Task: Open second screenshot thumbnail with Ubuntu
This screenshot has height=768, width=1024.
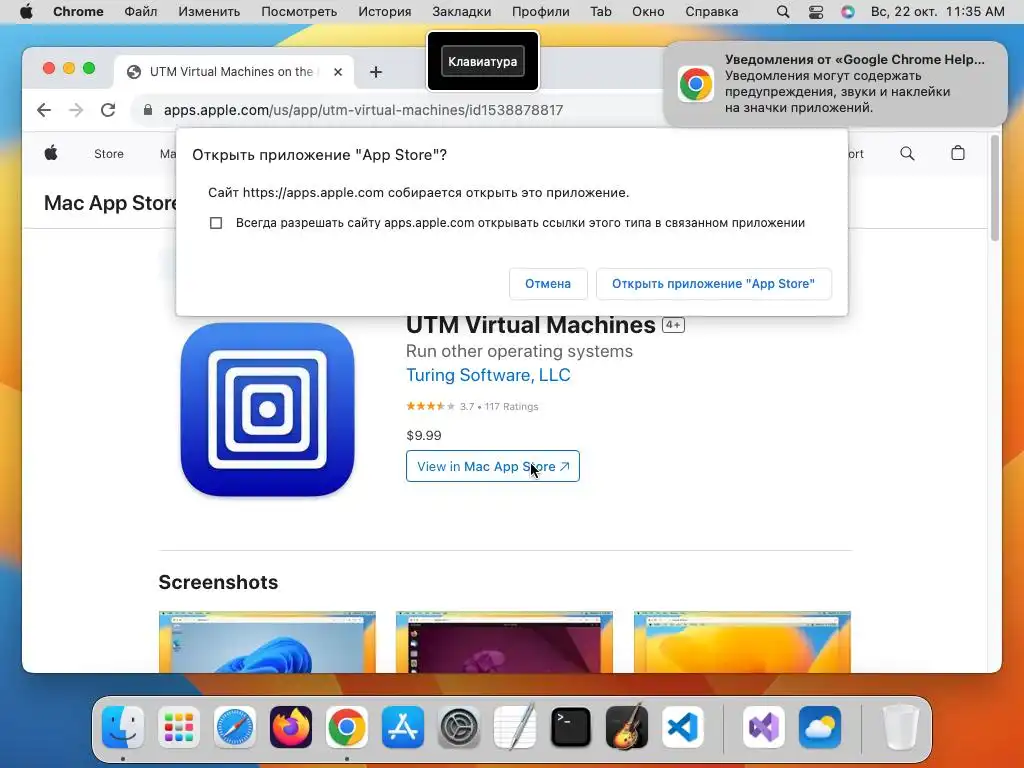Action: pos(504,642)
